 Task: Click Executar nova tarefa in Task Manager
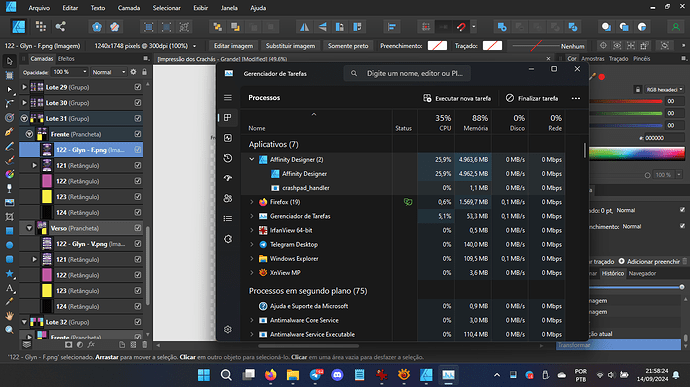tap(457, 98)
